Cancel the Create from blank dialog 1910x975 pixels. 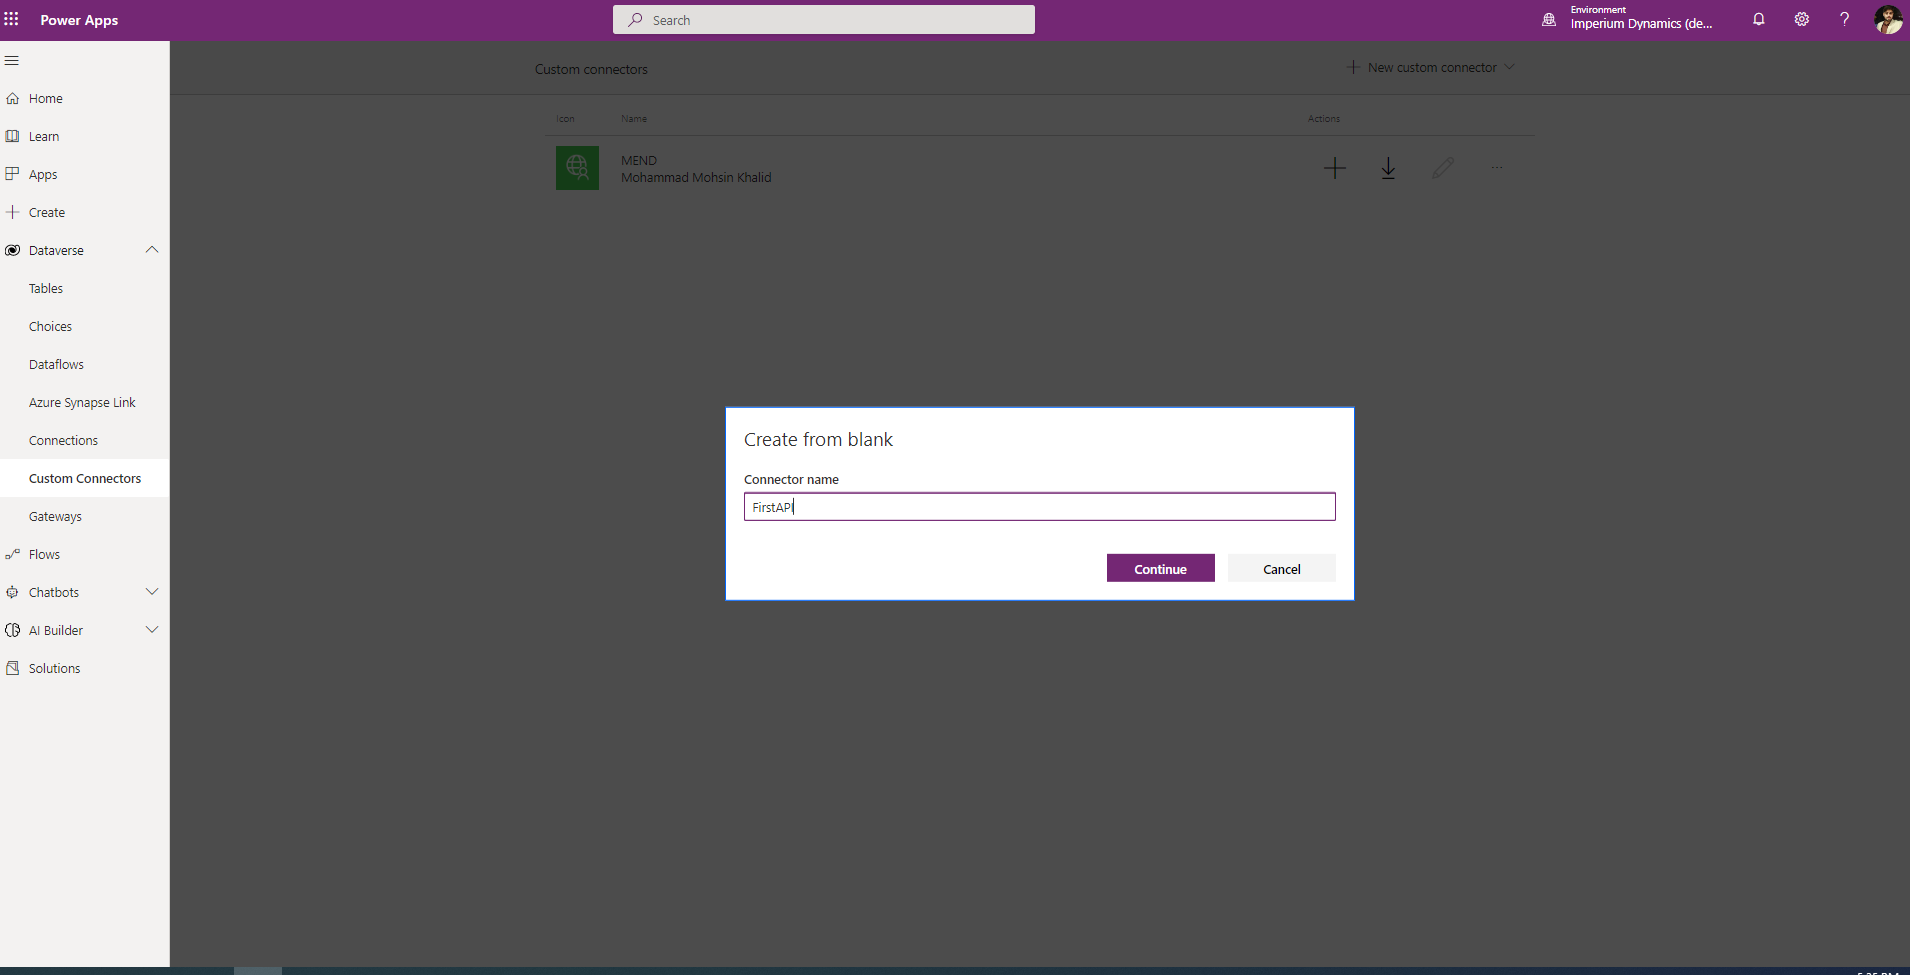[1281, 569]
